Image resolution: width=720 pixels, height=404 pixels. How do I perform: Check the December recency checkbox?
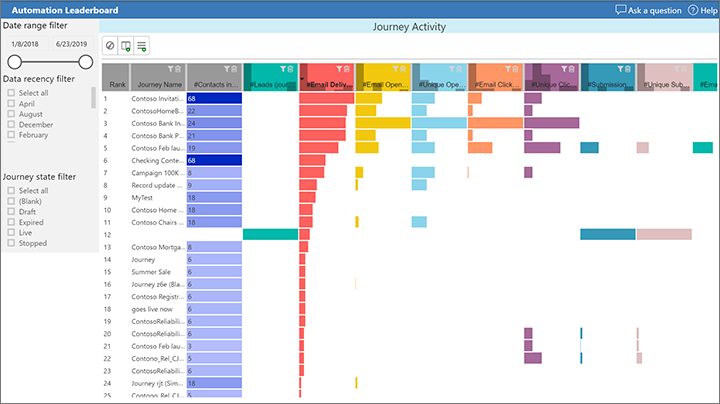pos(11,124)
